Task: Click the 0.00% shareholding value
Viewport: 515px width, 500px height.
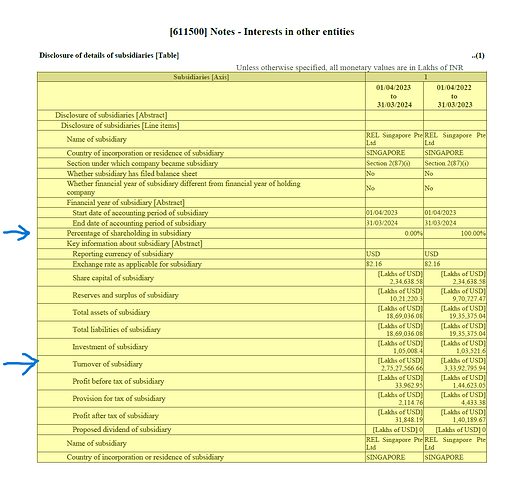Action: click(x=414, y=233)
